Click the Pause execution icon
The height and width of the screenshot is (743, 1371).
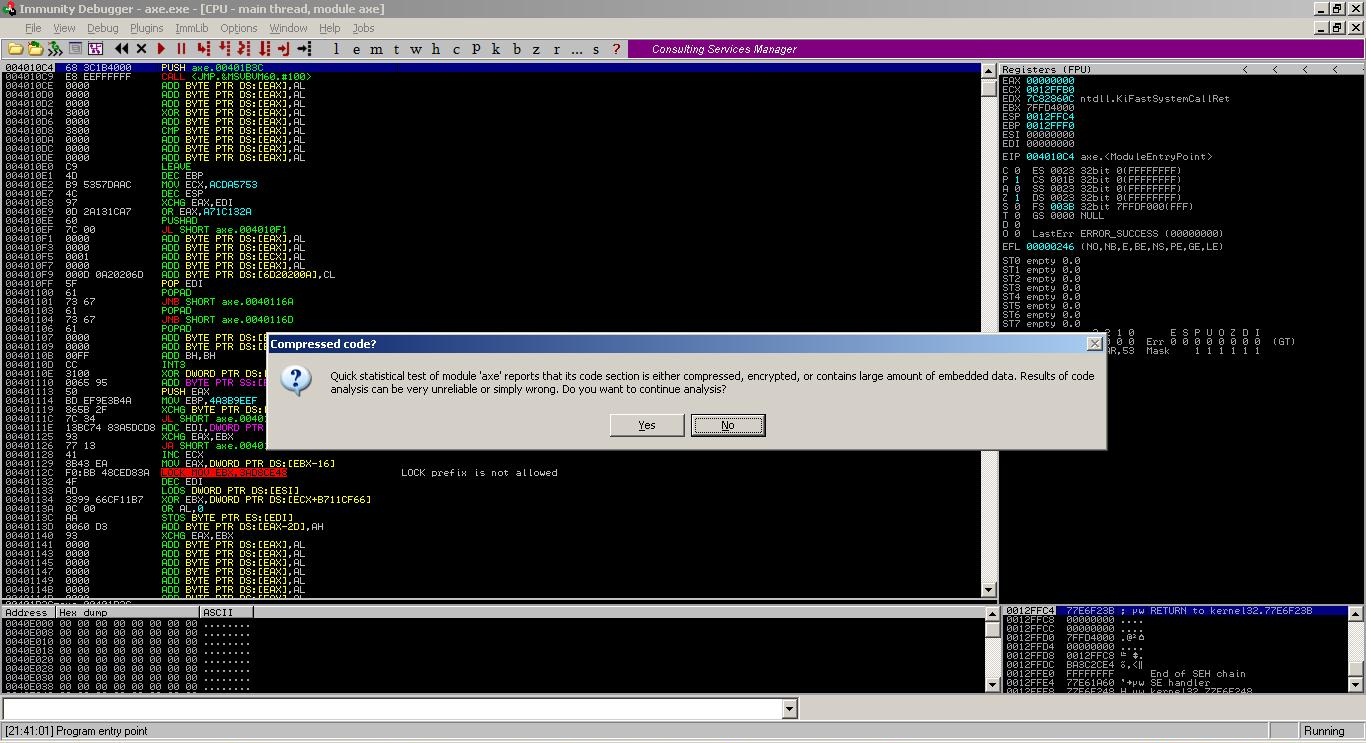(x=181, y=48)
